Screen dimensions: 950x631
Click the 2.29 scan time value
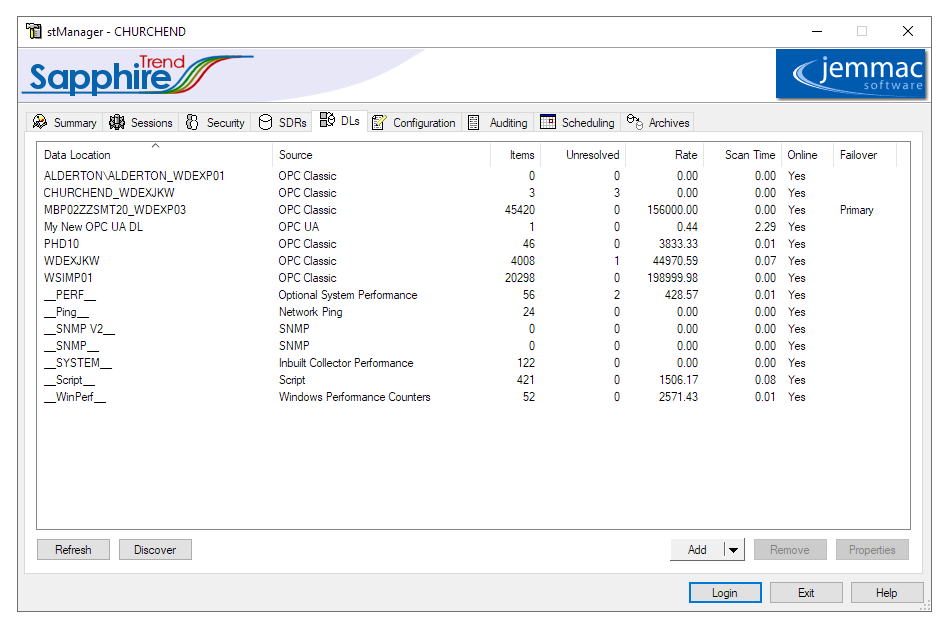[765, 227]
